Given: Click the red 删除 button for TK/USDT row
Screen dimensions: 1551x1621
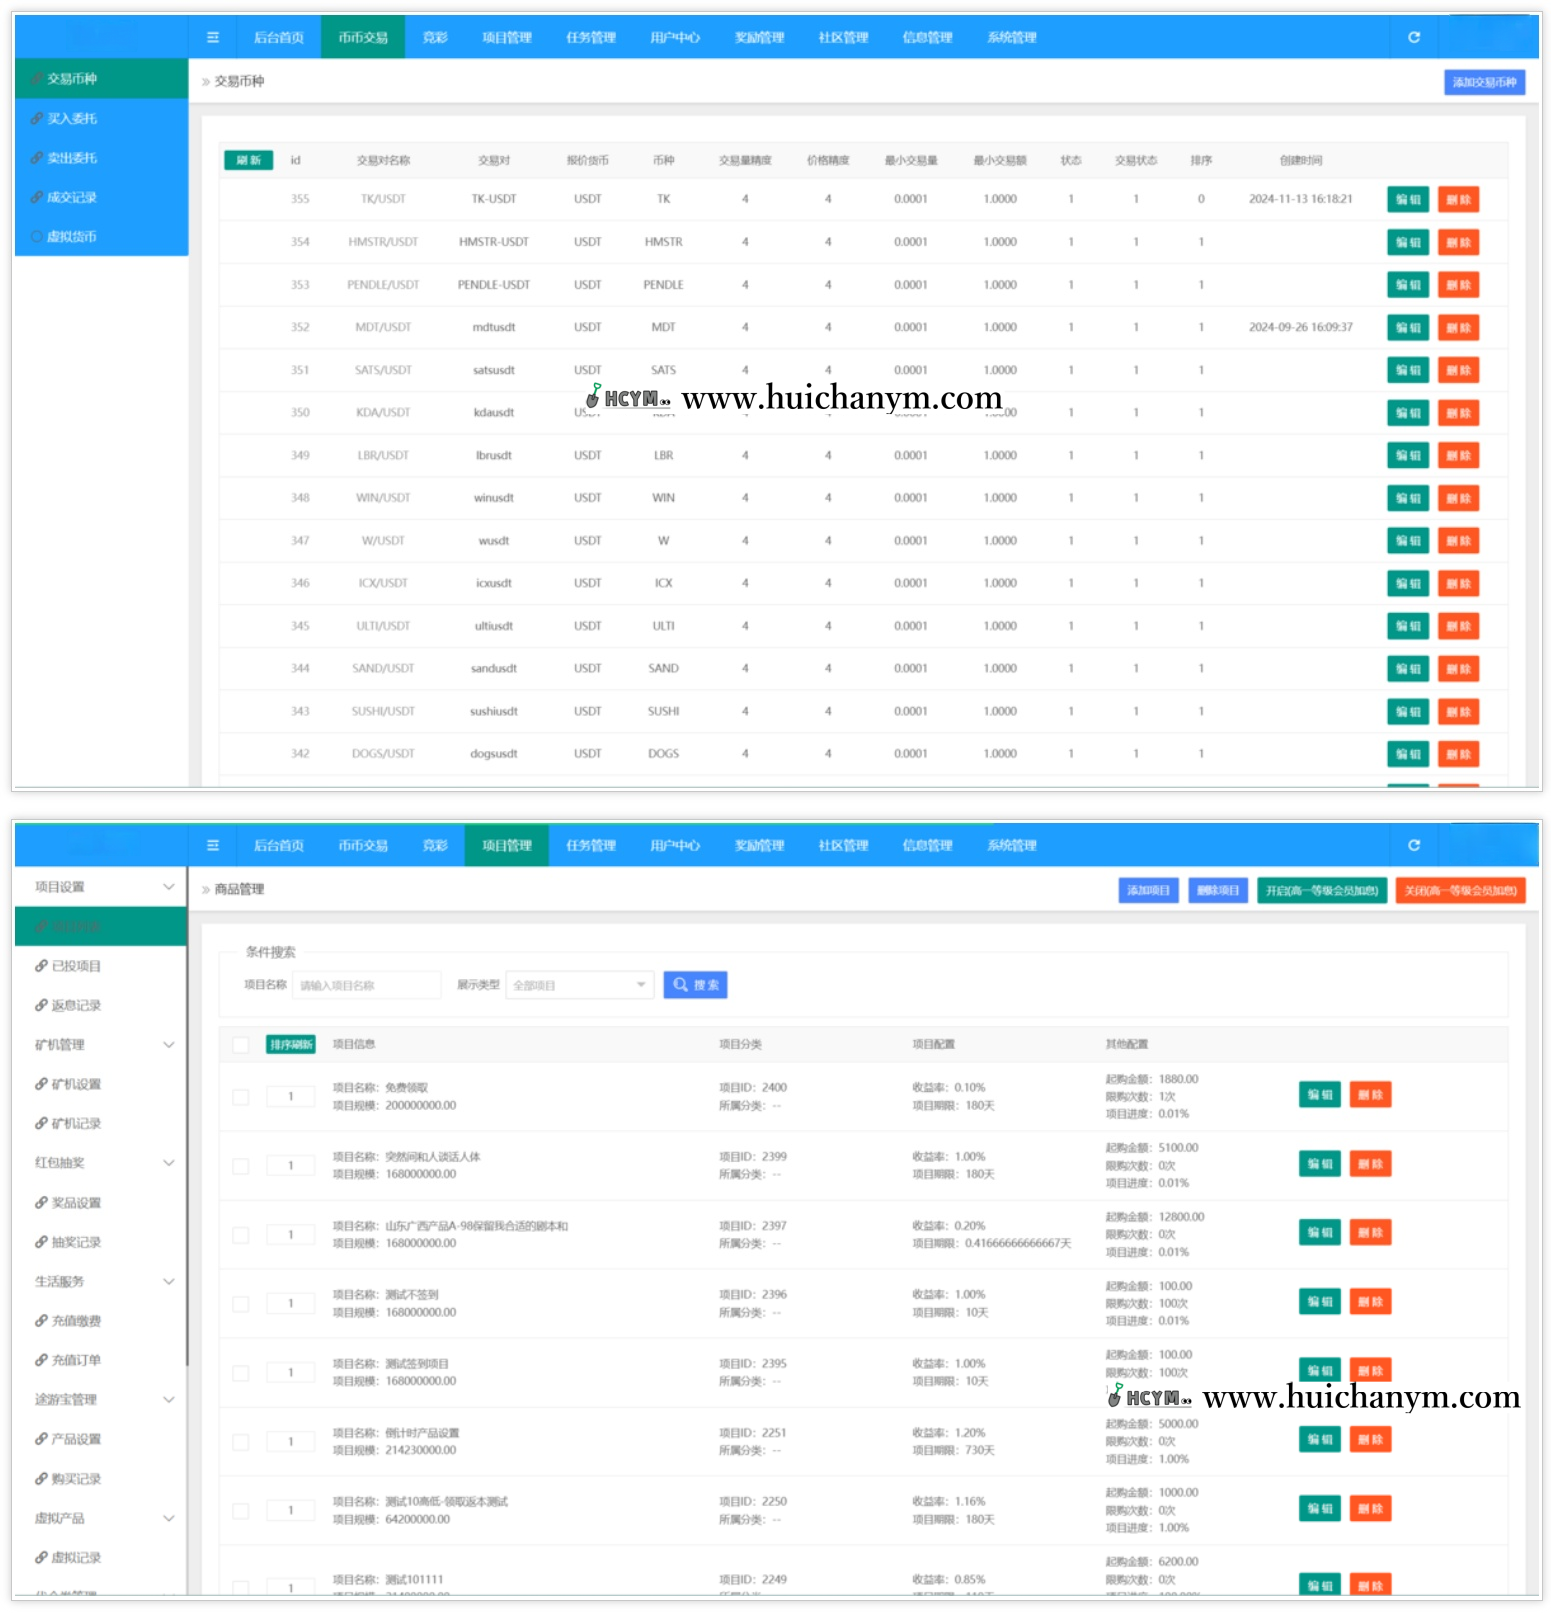Looking at the screenshot, I should [x=1458, y=200].
